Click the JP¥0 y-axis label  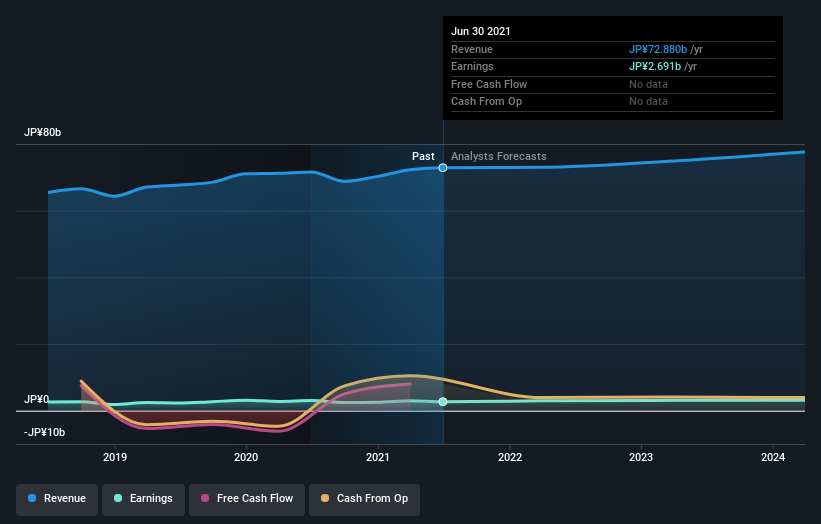(x=36, y=399)
